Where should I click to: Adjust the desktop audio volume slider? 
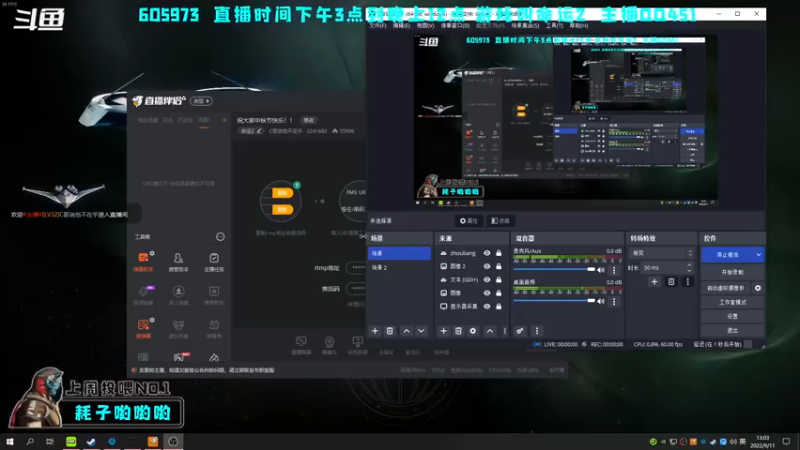tap(554, 301)
